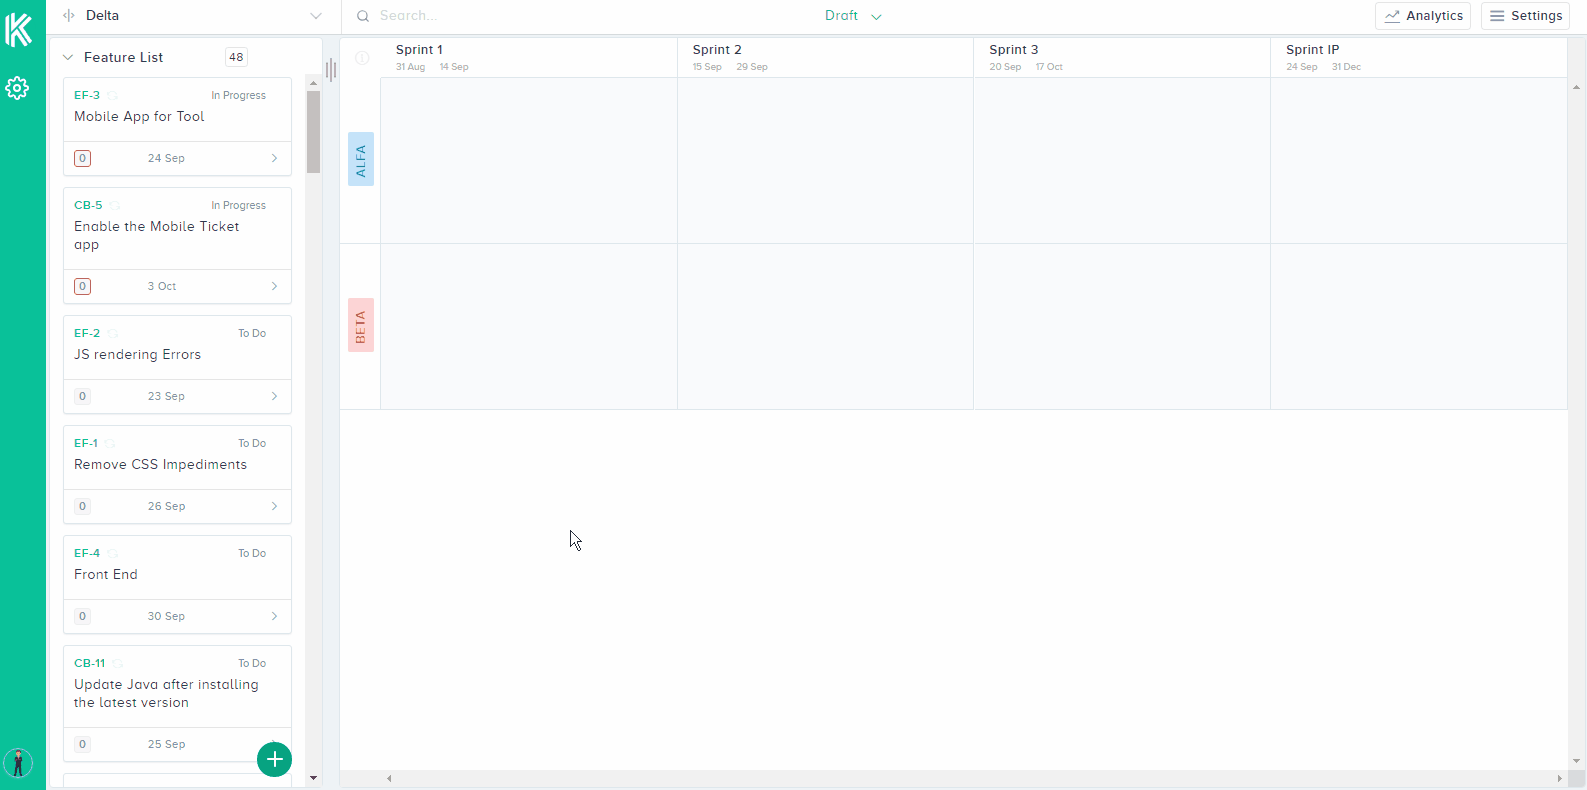Click the info icon beside Sprint 1
The height and width of the screenshot is (790, 1587).
pos(362,58)
